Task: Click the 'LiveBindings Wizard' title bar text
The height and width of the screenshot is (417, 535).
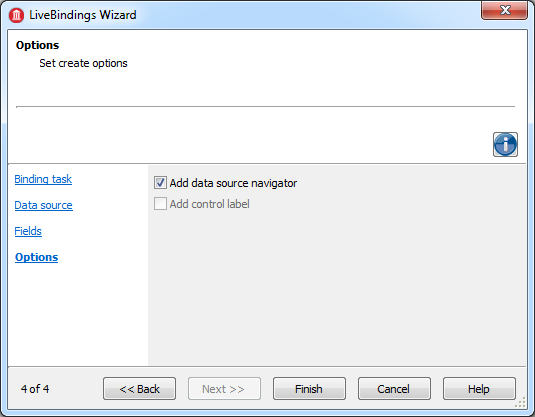Action: coord(83,15)
